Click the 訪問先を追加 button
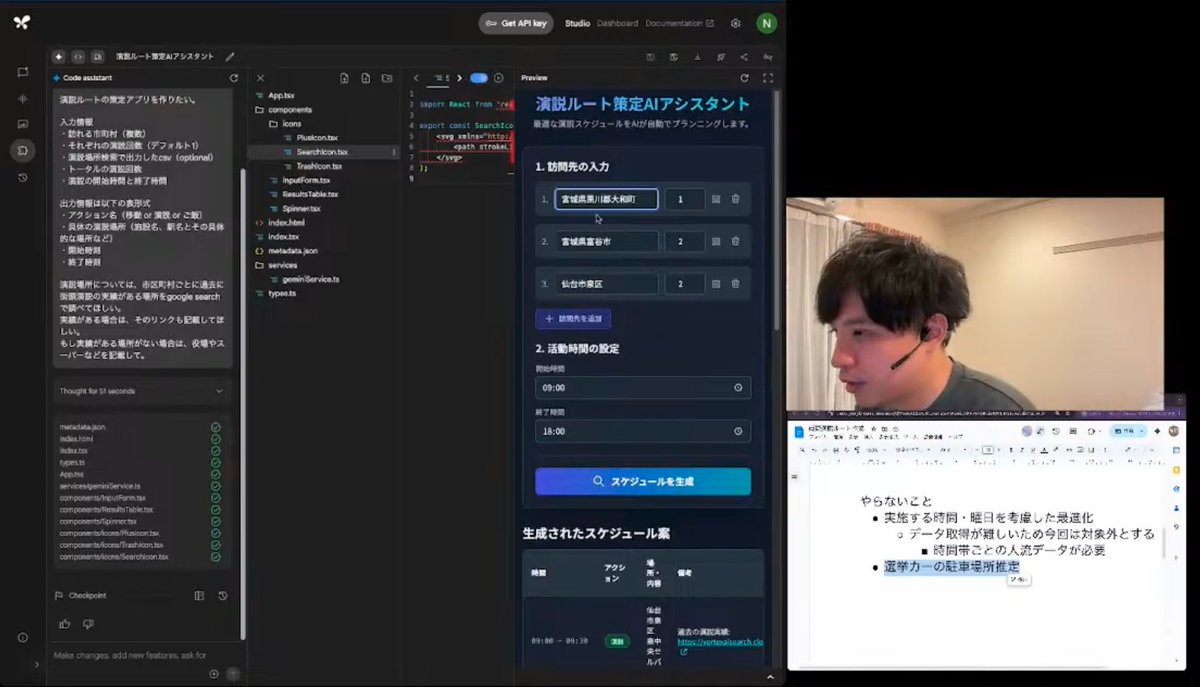The width and height of the screenshot is (1200, 687). pyautogui.click(x=573, y=318)
